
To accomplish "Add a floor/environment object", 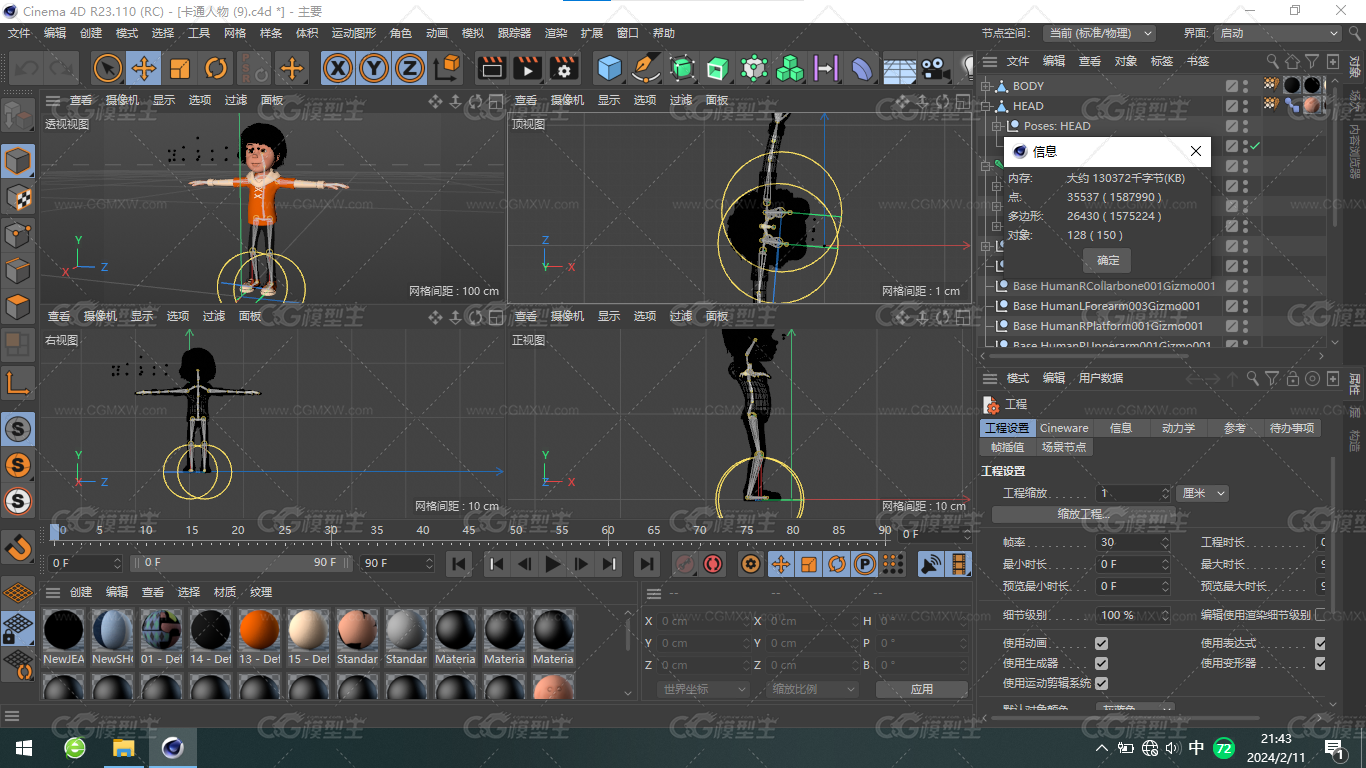I will [899, 68].
